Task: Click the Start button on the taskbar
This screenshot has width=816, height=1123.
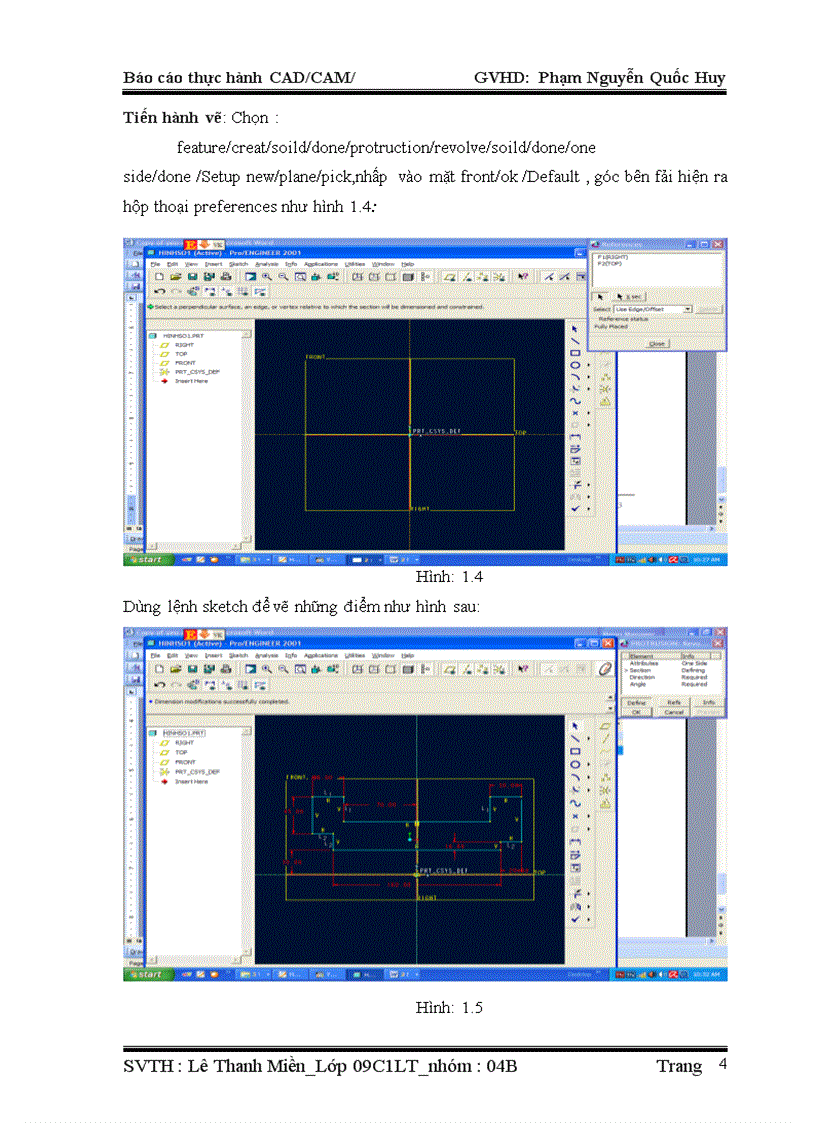Action: pyautogui.click(x=146, y=559)
